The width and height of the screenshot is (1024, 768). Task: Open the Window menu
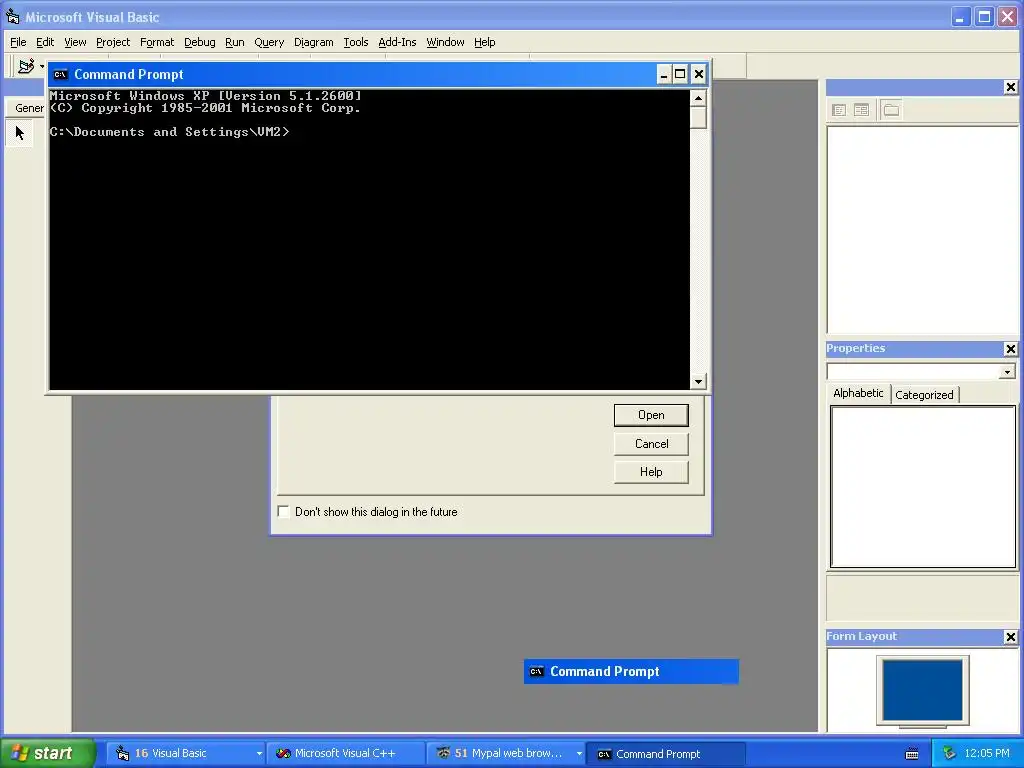point(445,42)
